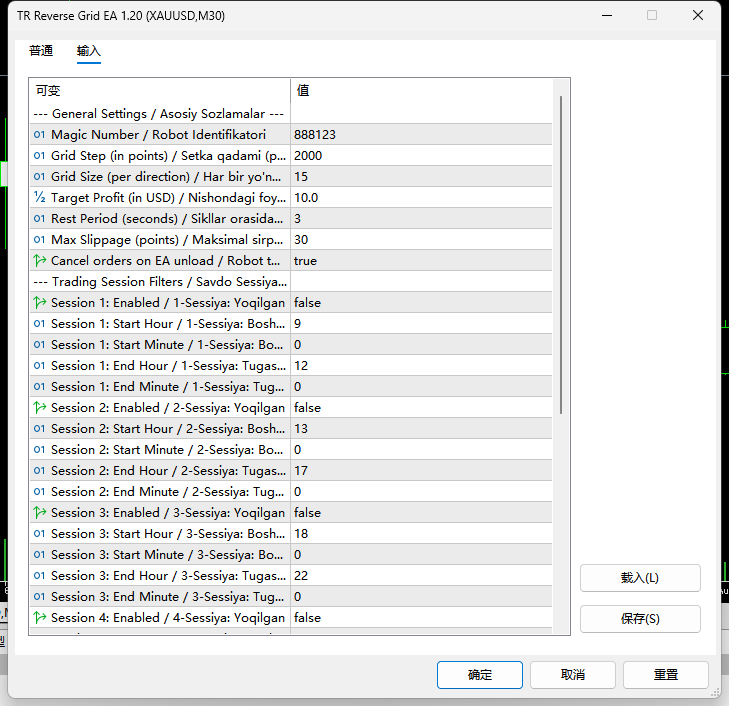Screen dimensions: 729x706
Task: Click the integer icon beside Session 2: Start Hour
Action: [x=40, y=429]
